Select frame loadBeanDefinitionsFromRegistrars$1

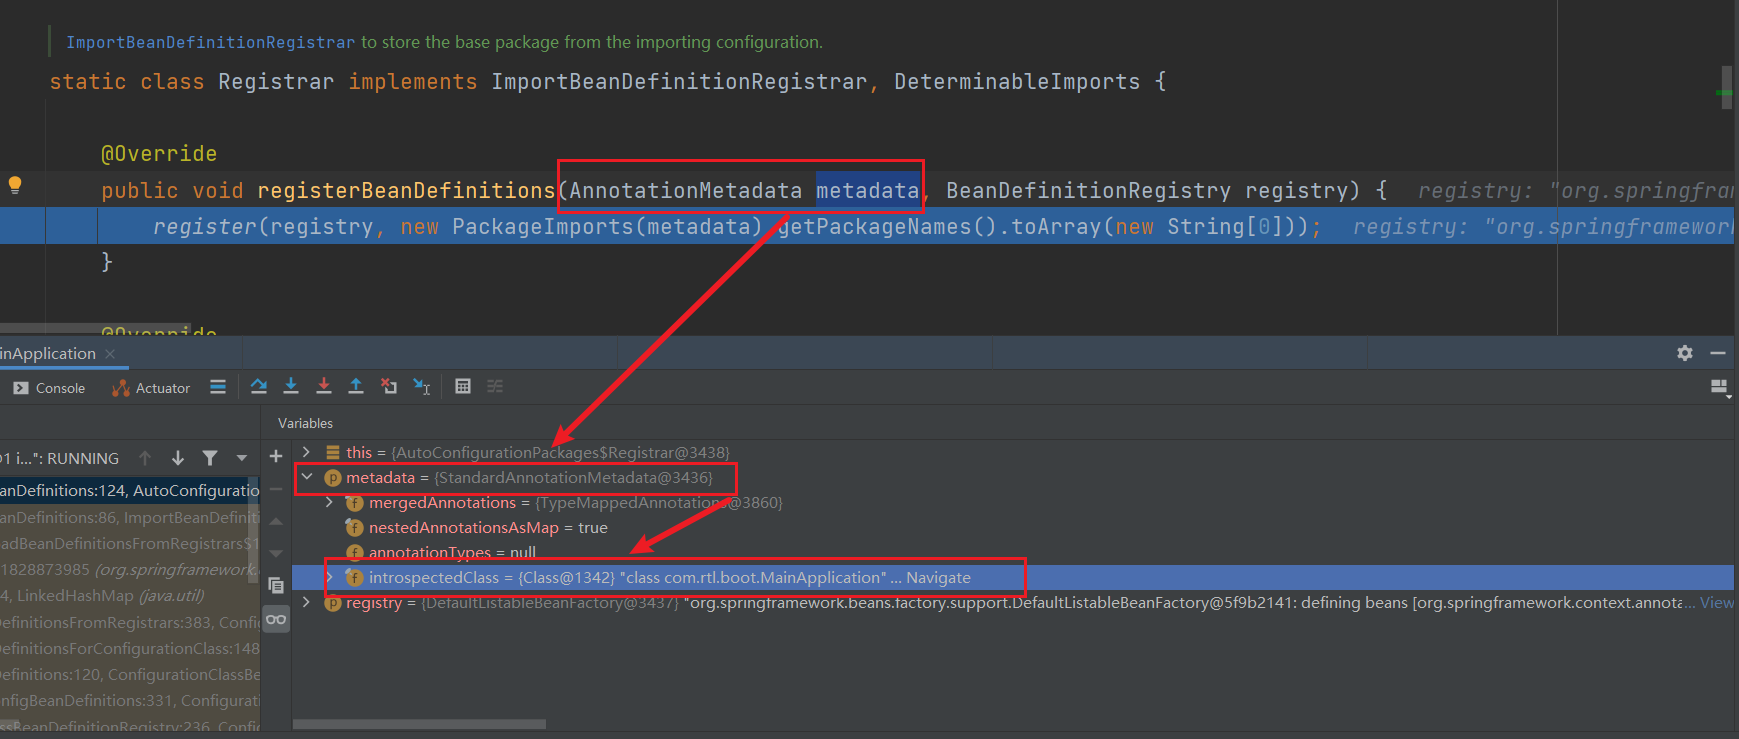[x=130, y=543]
